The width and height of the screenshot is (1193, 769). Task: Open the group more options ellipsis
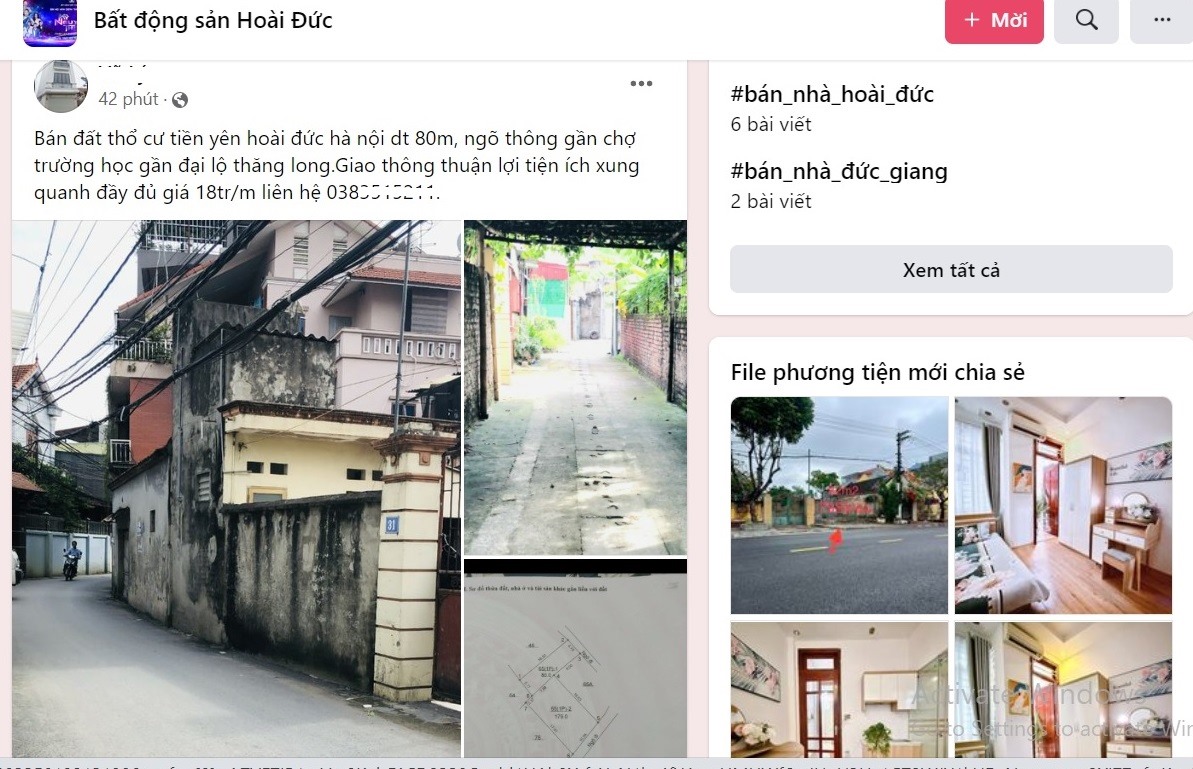tap(1162, 21)
